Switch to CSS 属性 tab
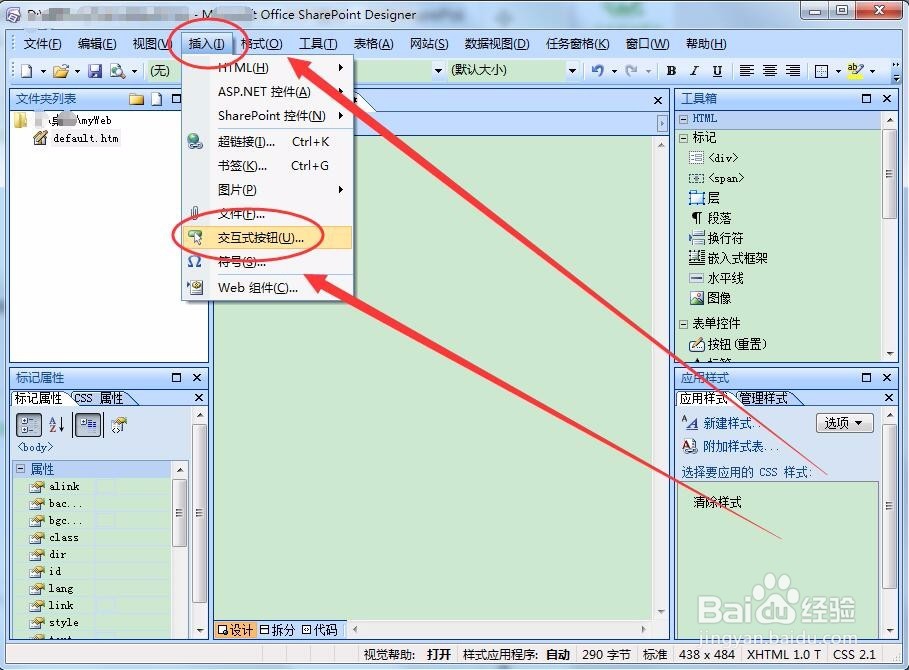Screen dimensions: 909x670 99,398
